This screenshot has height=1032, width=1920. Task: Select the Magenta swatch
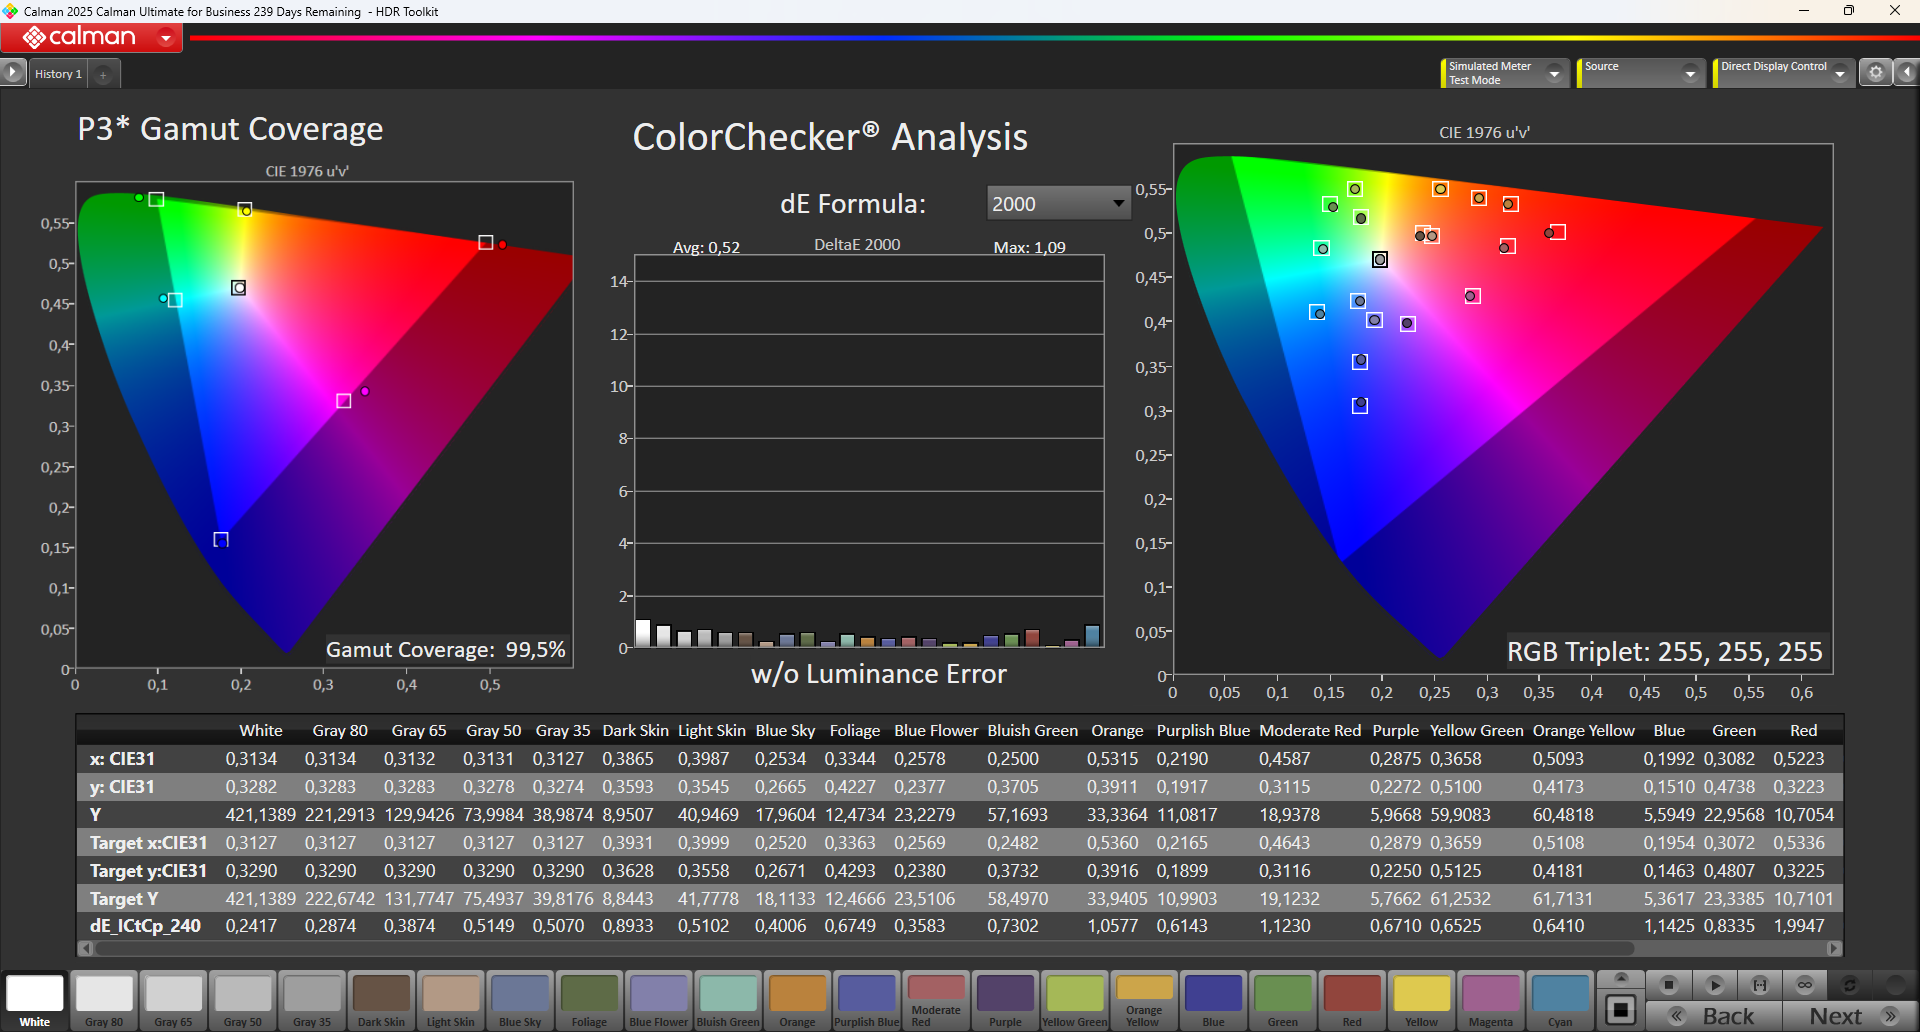tap(1491, 1000)
